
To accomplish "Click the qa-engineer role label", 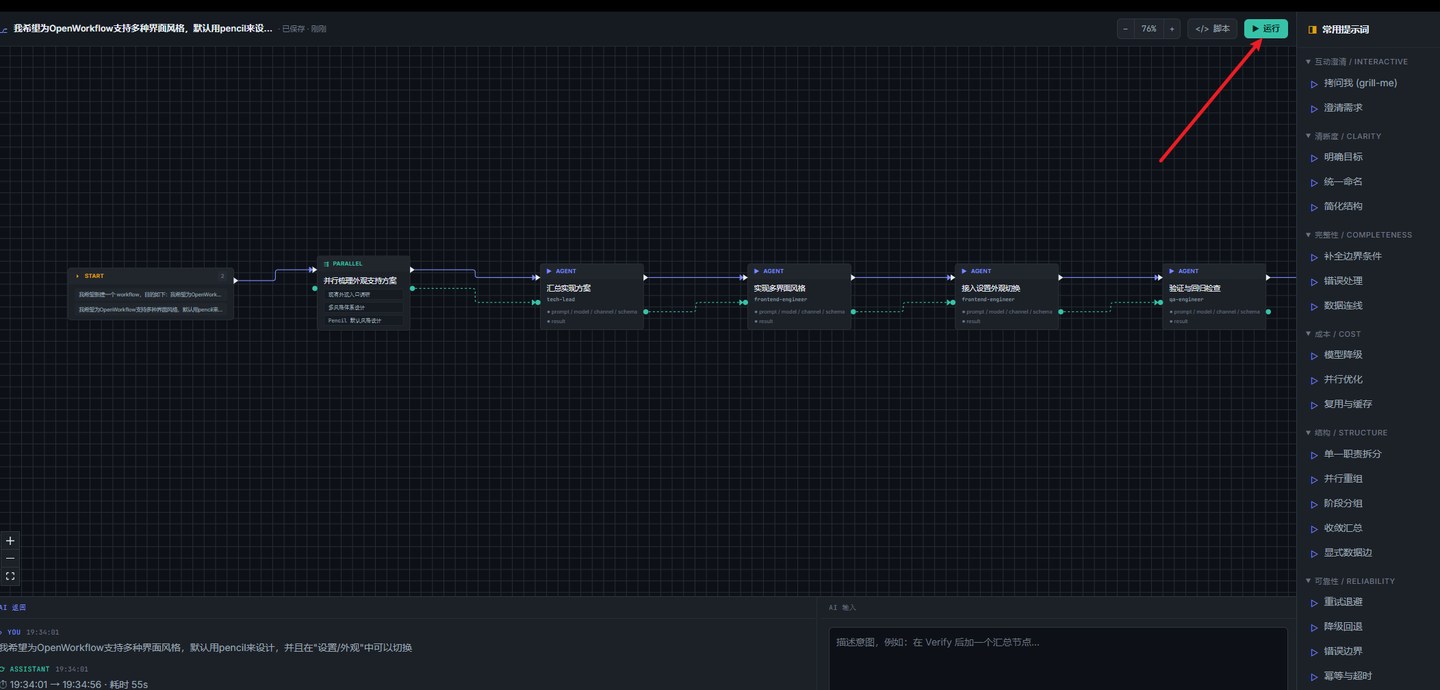I will click(x=1185, y=299).
